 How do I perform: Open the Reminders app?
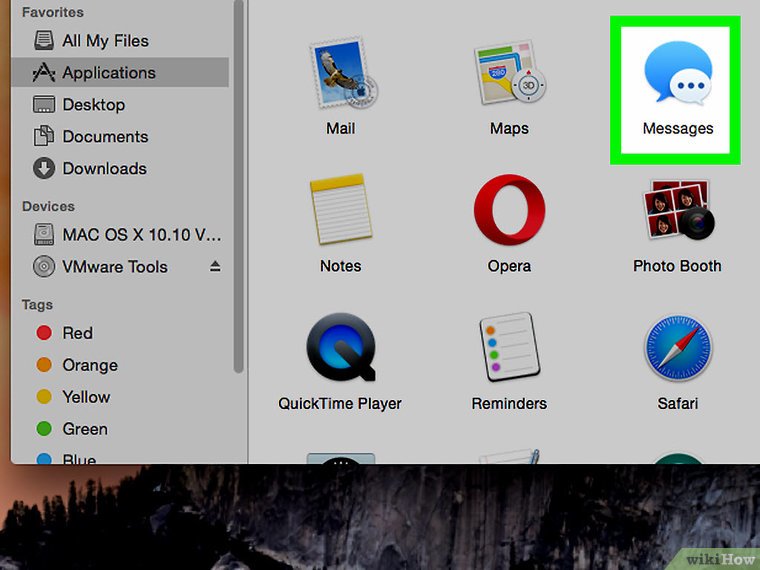509,351
